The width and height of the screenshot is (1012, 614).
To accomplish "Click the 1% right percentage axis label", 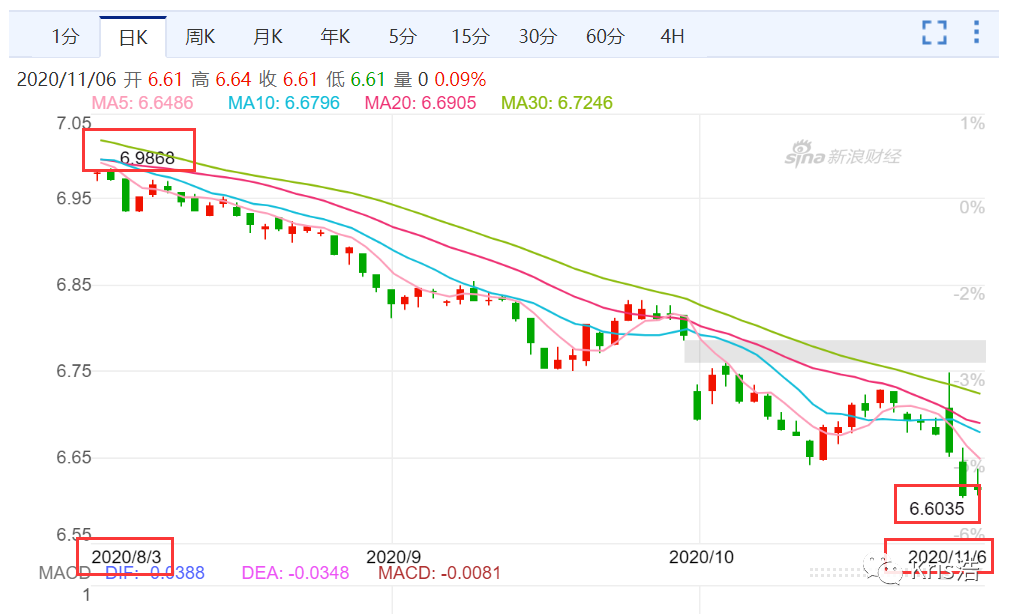I will tap(972, 123).
